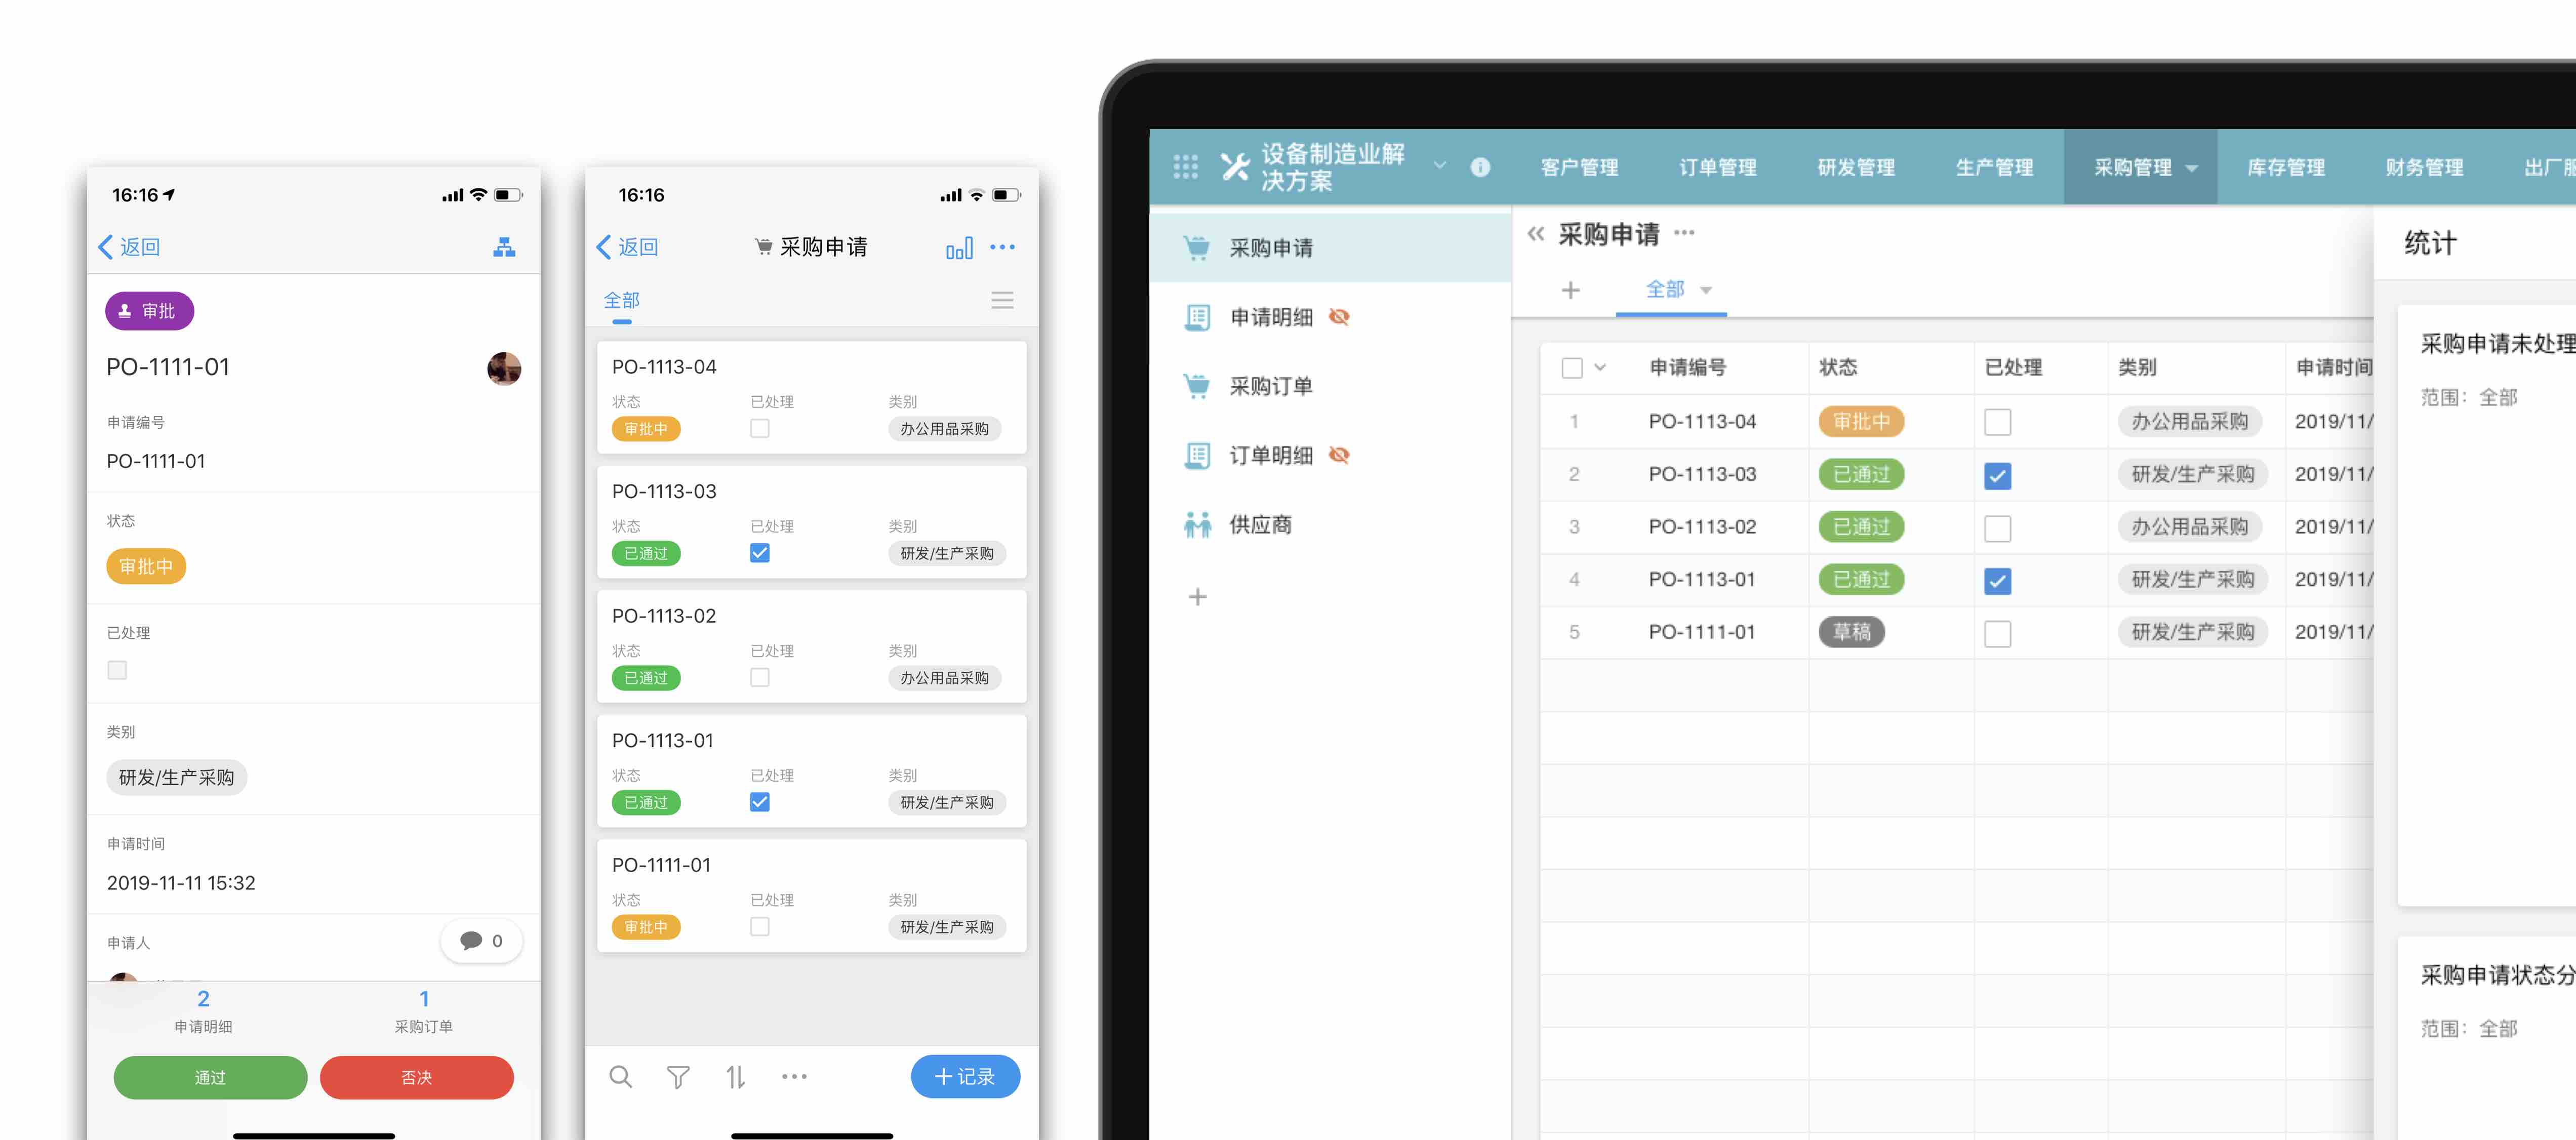
Task: Click the 研发/生产采购 tag in approval screen
Action: tap(176, 777)
